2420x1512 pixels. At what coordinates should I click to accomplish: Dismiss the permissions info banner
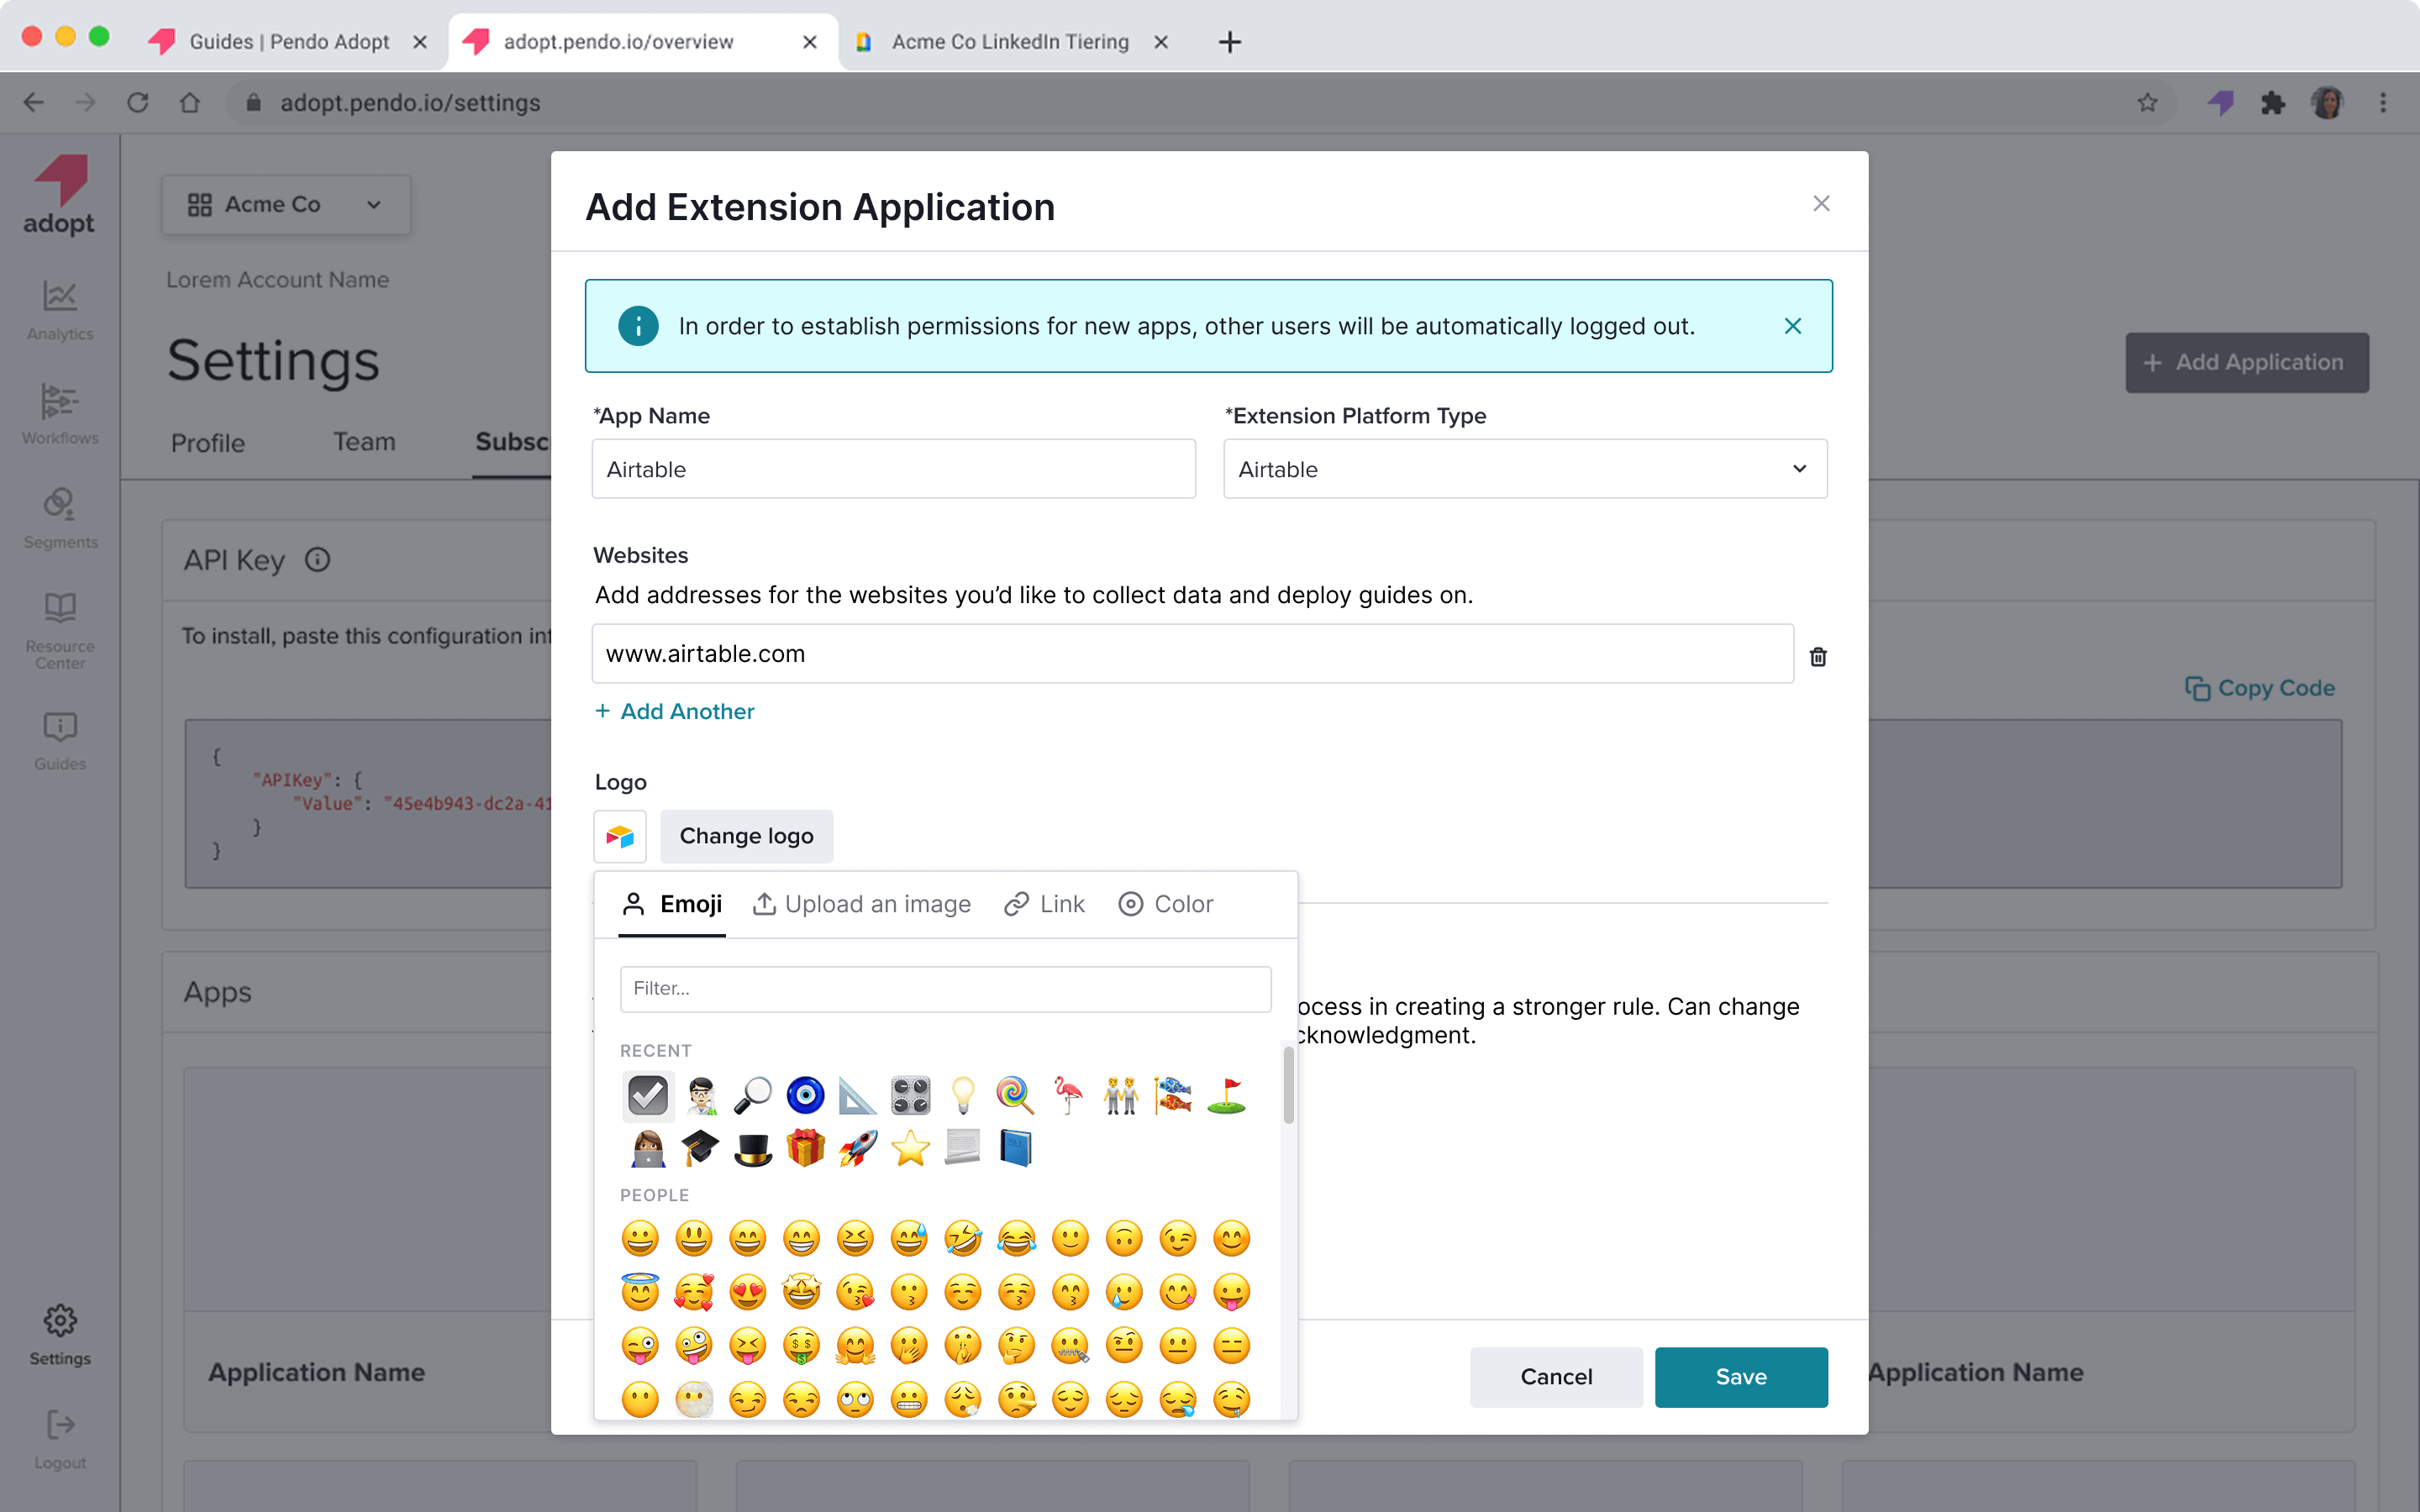click(x=1792, y=326)
